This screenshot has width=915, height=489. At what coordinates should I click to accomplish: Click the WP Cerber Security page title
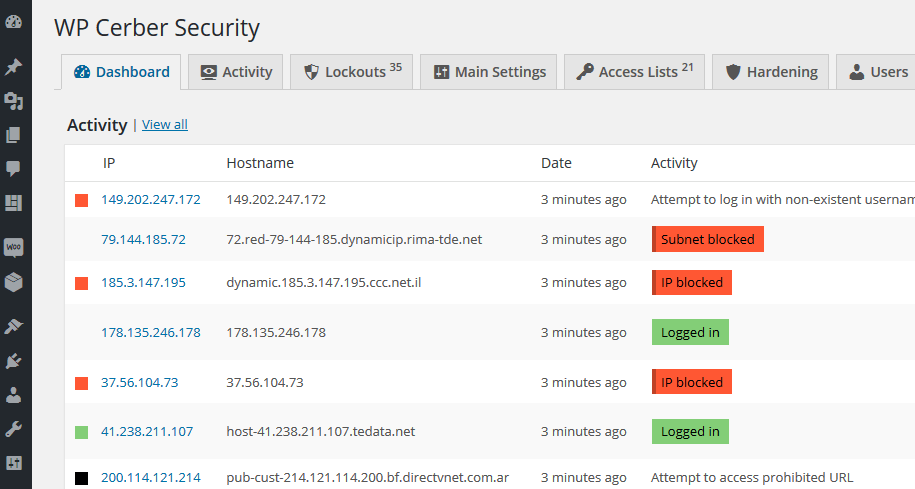tap(157, 28)
